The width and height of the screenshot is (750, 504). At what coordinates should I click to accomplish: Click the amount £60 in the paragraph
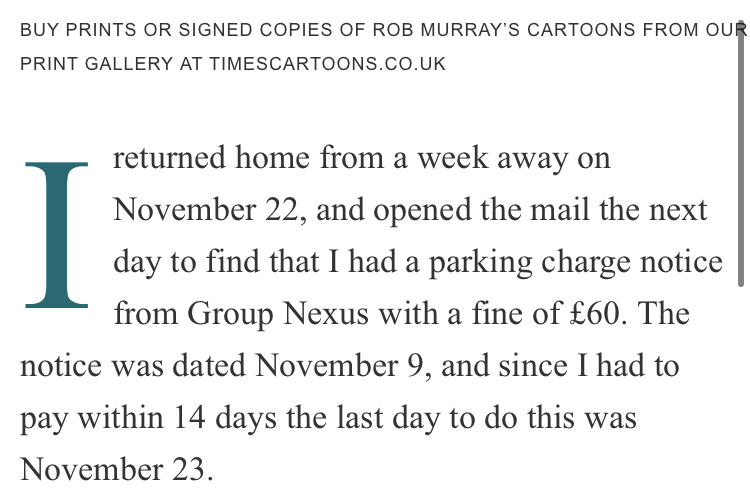[595, 314]
